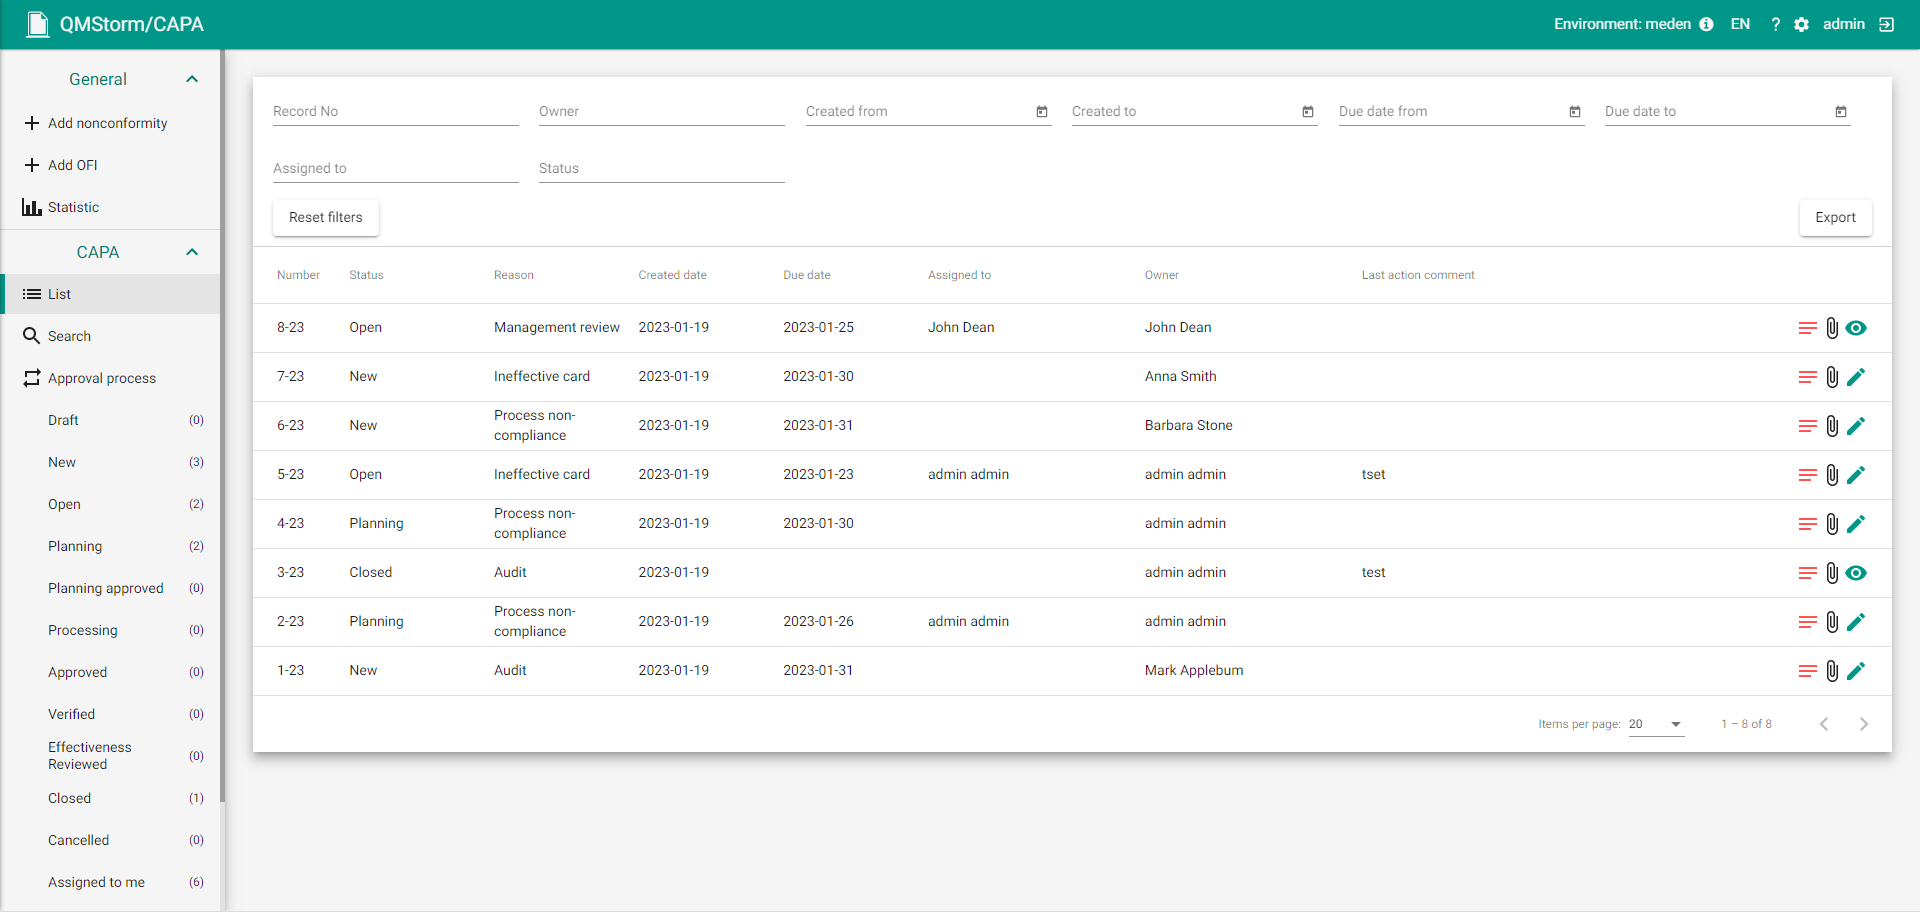Show Planning records from sidebar

(110, 546)
